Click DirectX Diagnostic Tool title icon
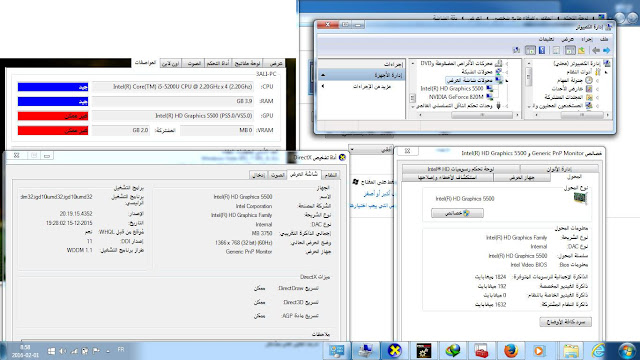This screenshot has height=360, width=640. [x=342, y=157]
